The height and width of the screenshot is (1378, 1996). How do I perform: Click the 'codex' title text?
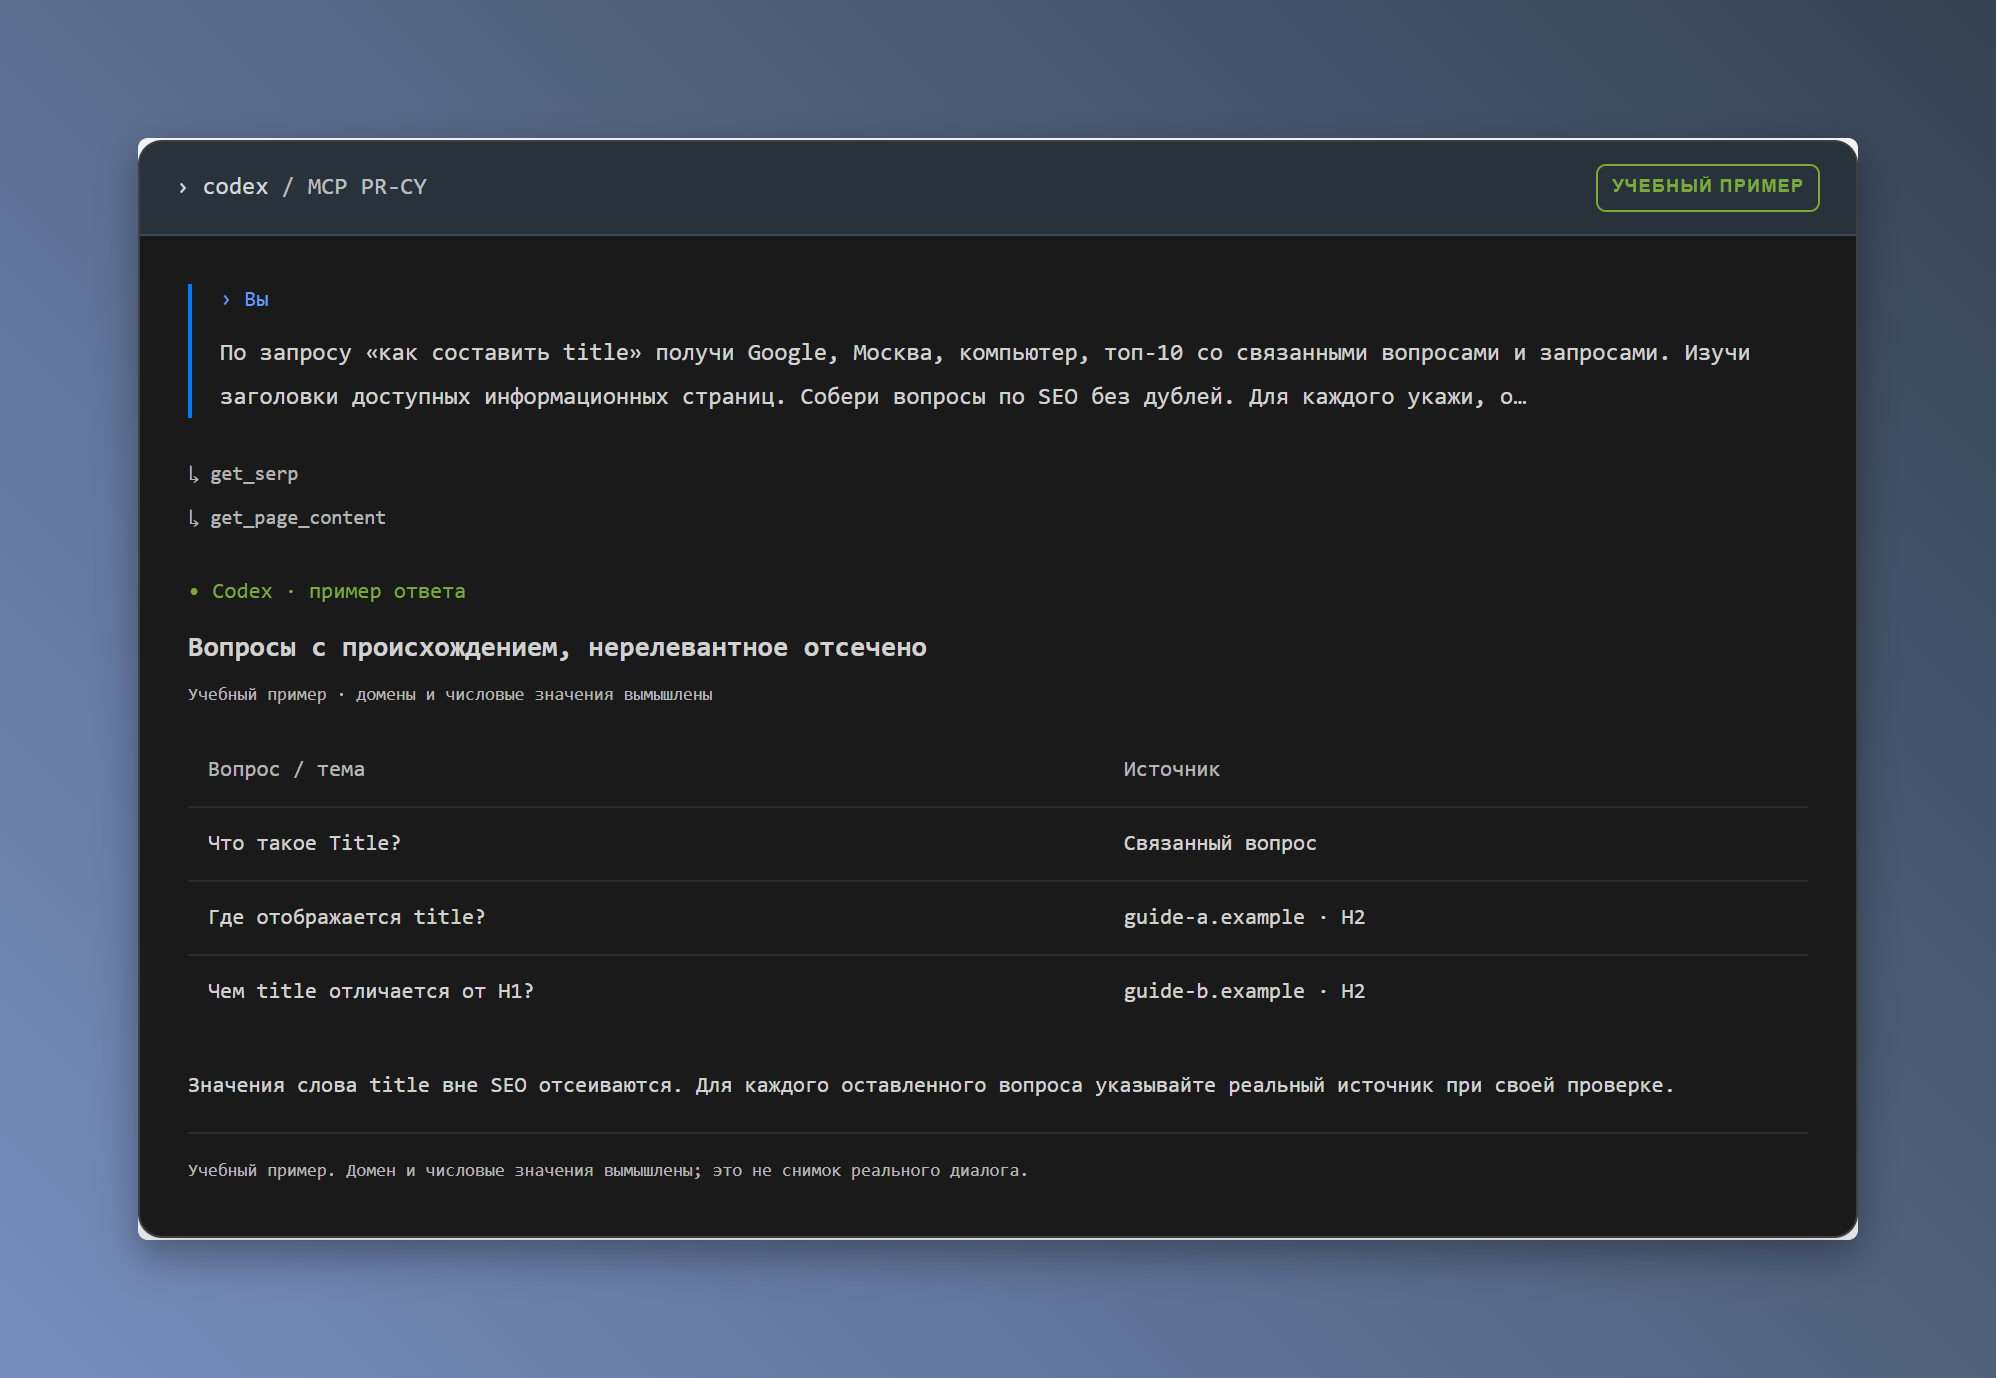tap(236, 187)
